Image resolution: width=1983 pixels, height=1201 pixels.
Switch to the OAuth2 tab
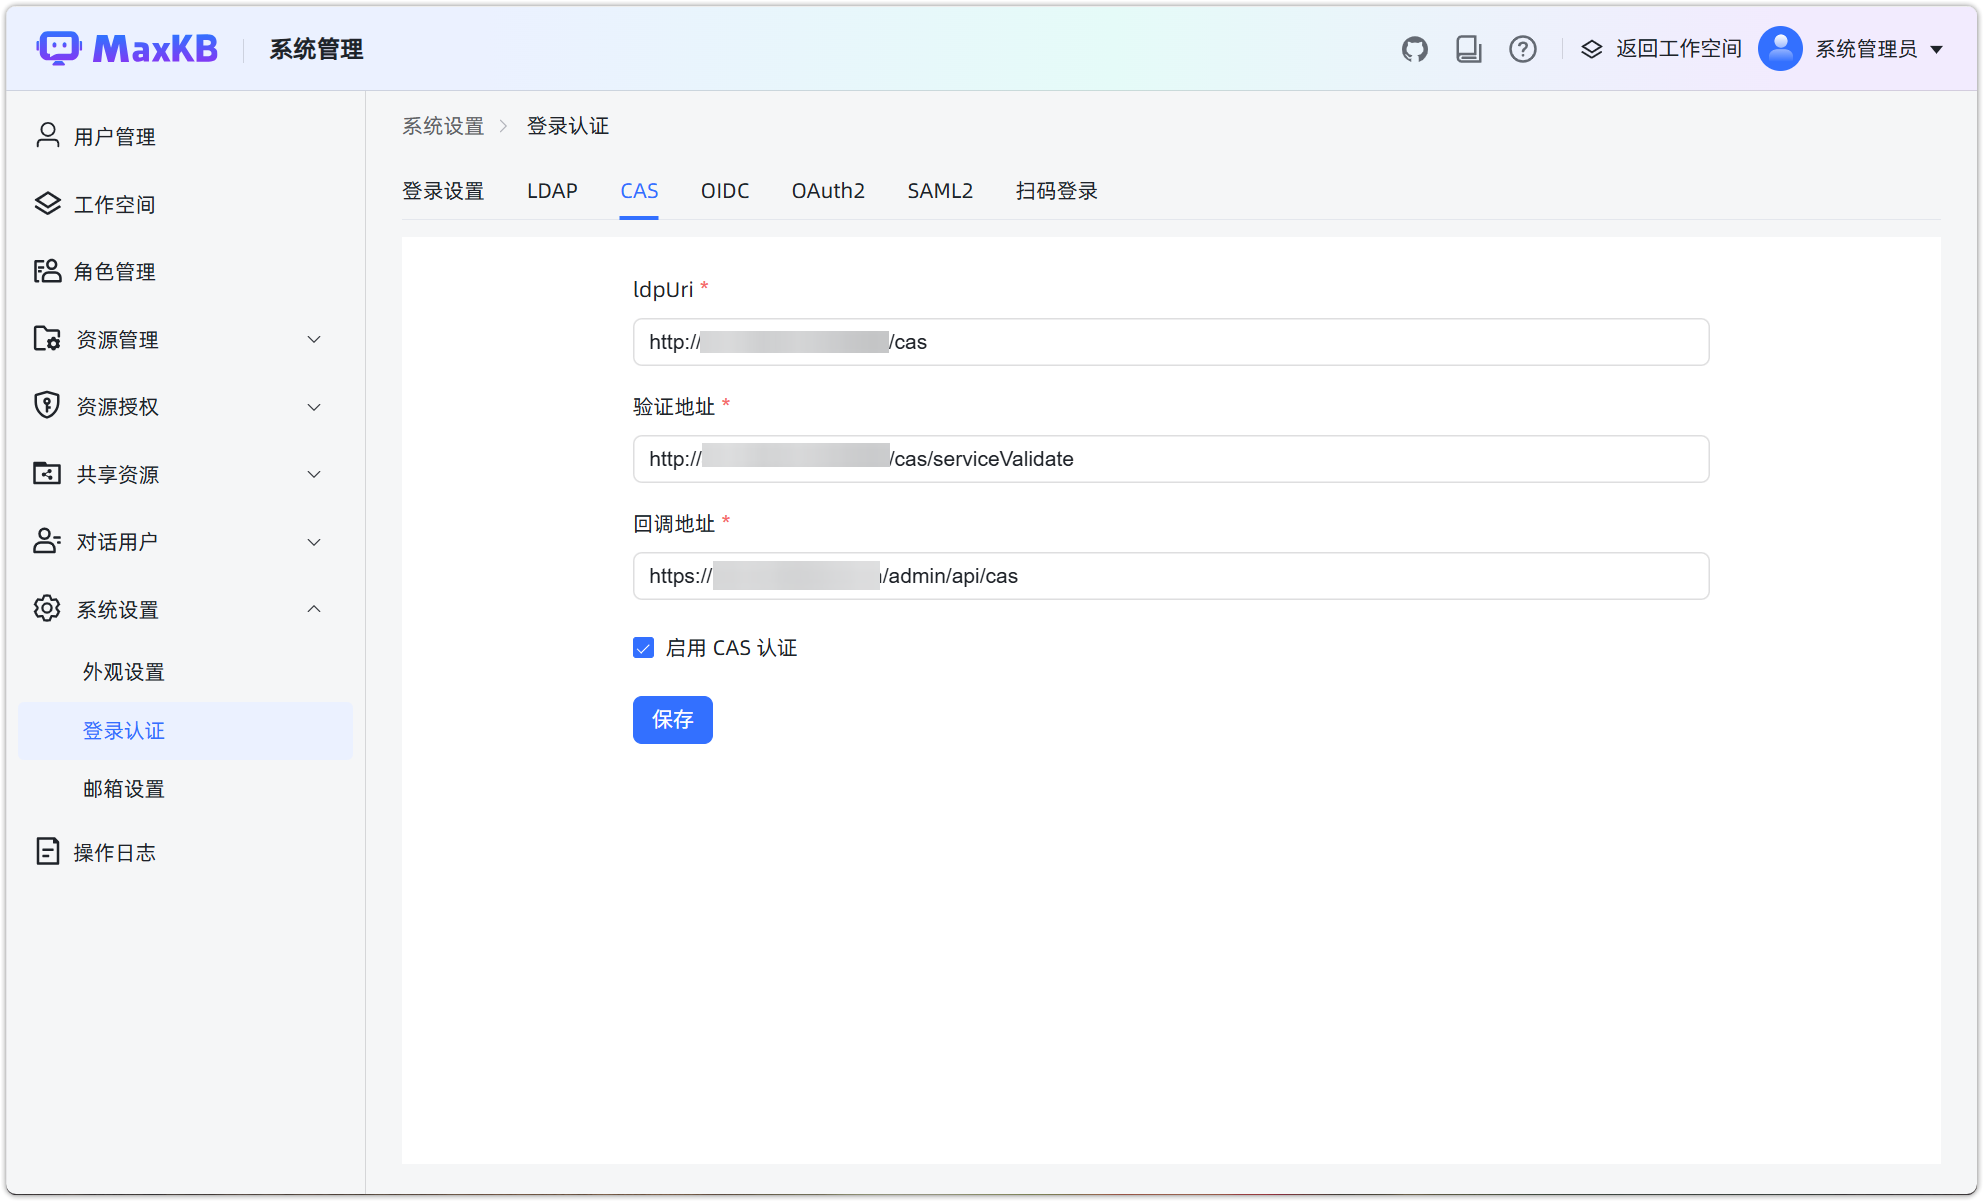click(827, 191)
